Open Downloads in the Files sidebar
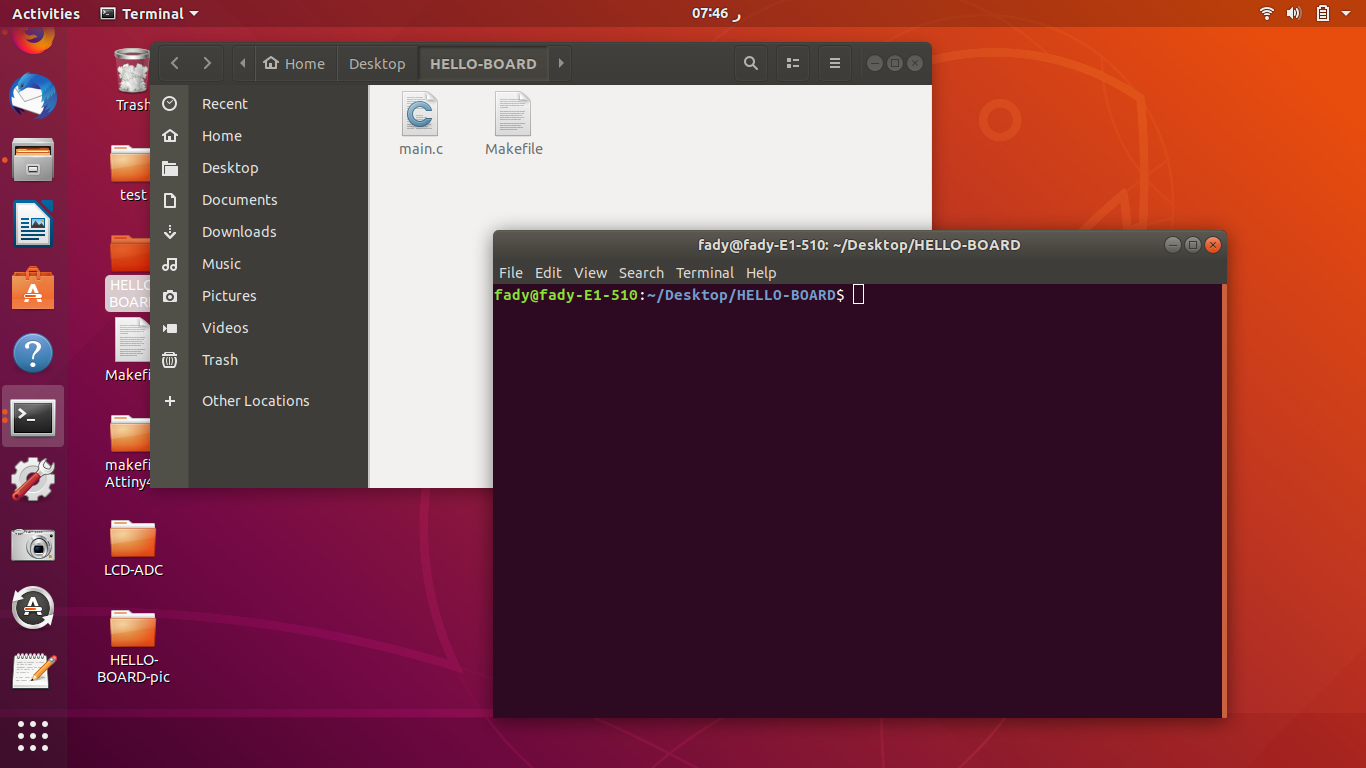Image resolution: width=1366 pixels, height=768 pixels. click(259, 232)
